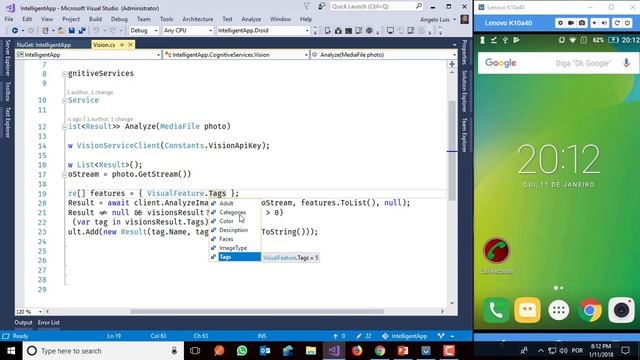Raise volume in Lenovo K10a40 toolbar

click(x=604, y=23)
